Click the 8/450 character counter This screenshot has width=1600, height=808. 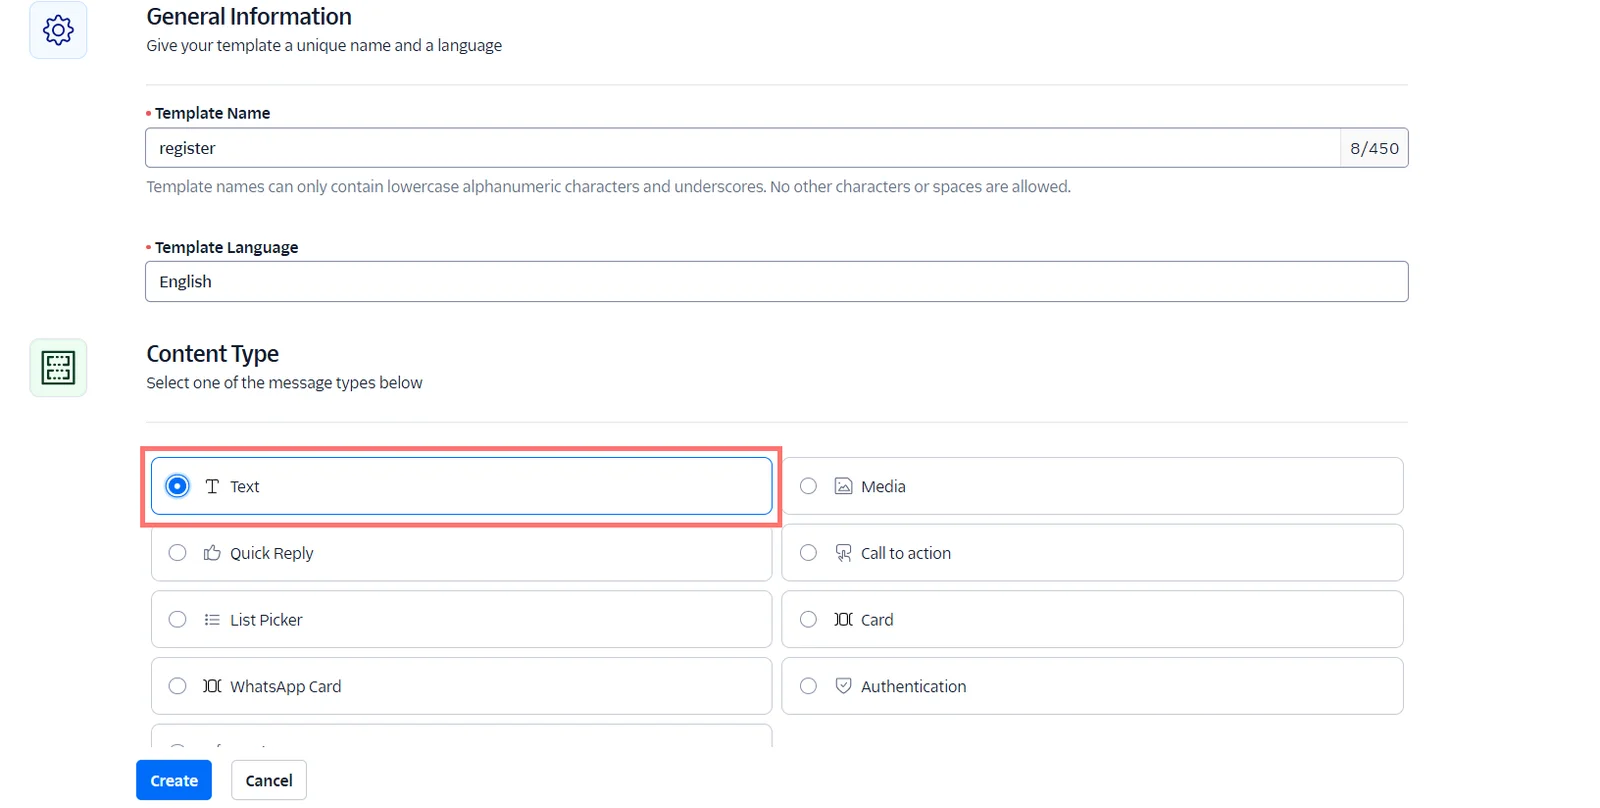point(1374,148)
